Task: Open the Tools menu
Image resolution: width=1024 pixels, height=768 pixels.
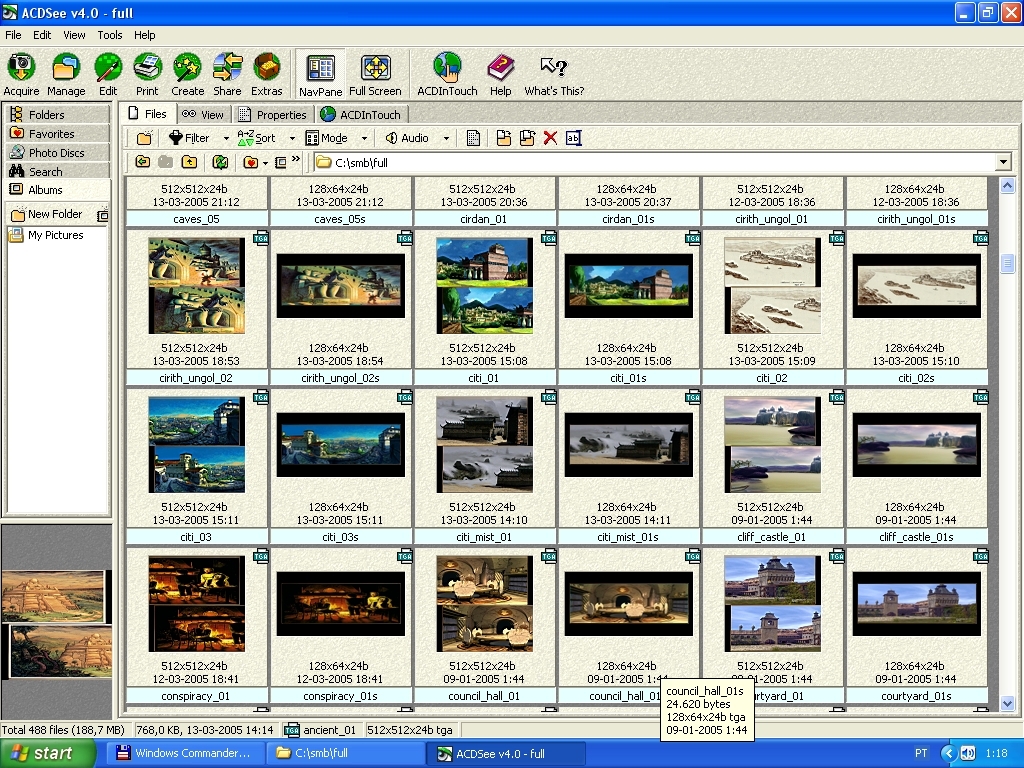Action: click(110, 35)
